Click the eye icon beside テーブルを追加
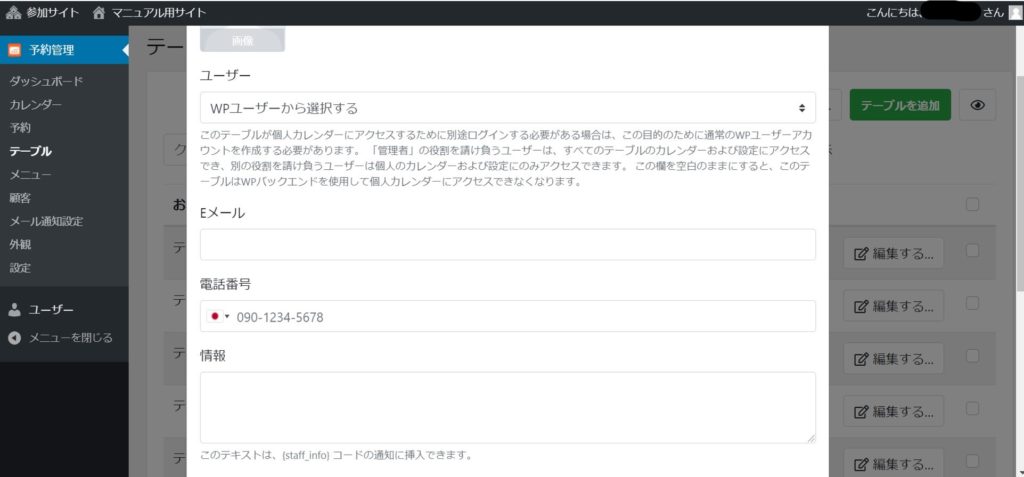The image size is (1024, 477). click(x=977, y=105)
